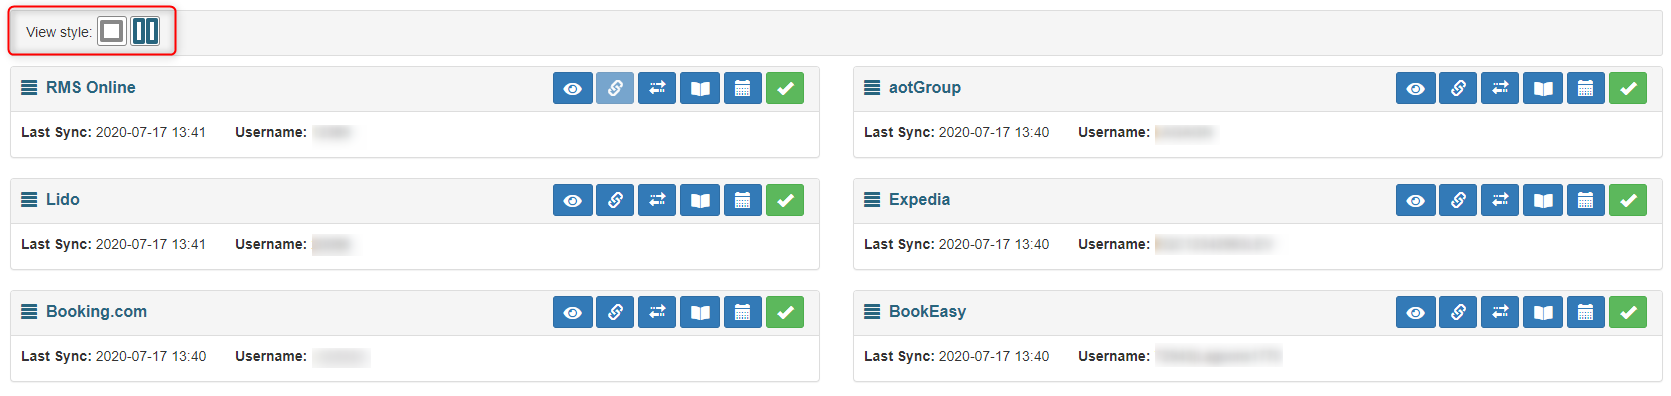Open the BookEasy channel title
This screenshot has width=1671, height=396.
click(927, 311)
